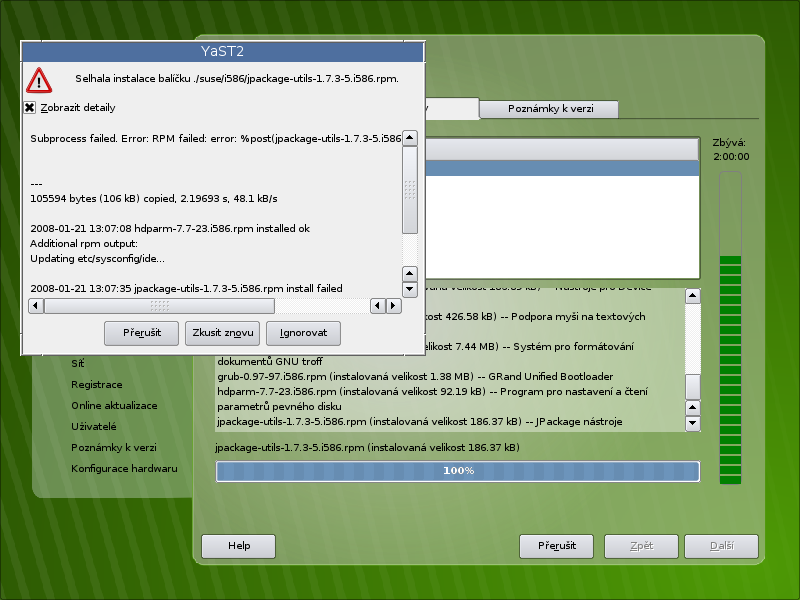Click the red warning triangle icon
This screenshot has width=800, height=600.
point(39,80)
